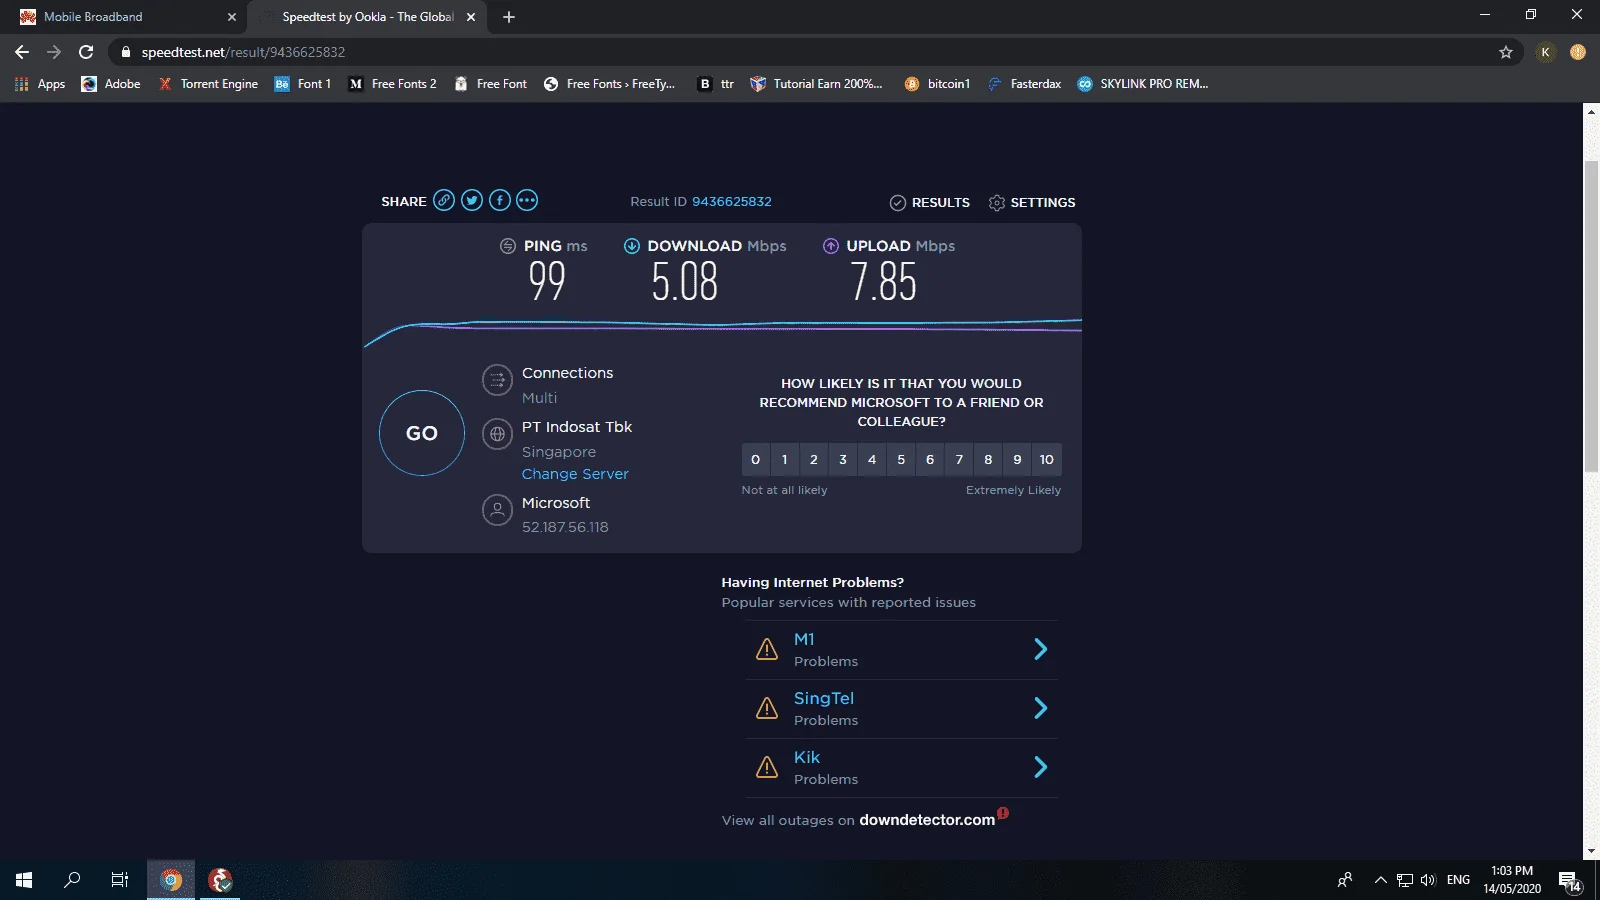Open more share options icon
Image resolution: width=1600 pixels, height=900 pixels.
point(527,200)
